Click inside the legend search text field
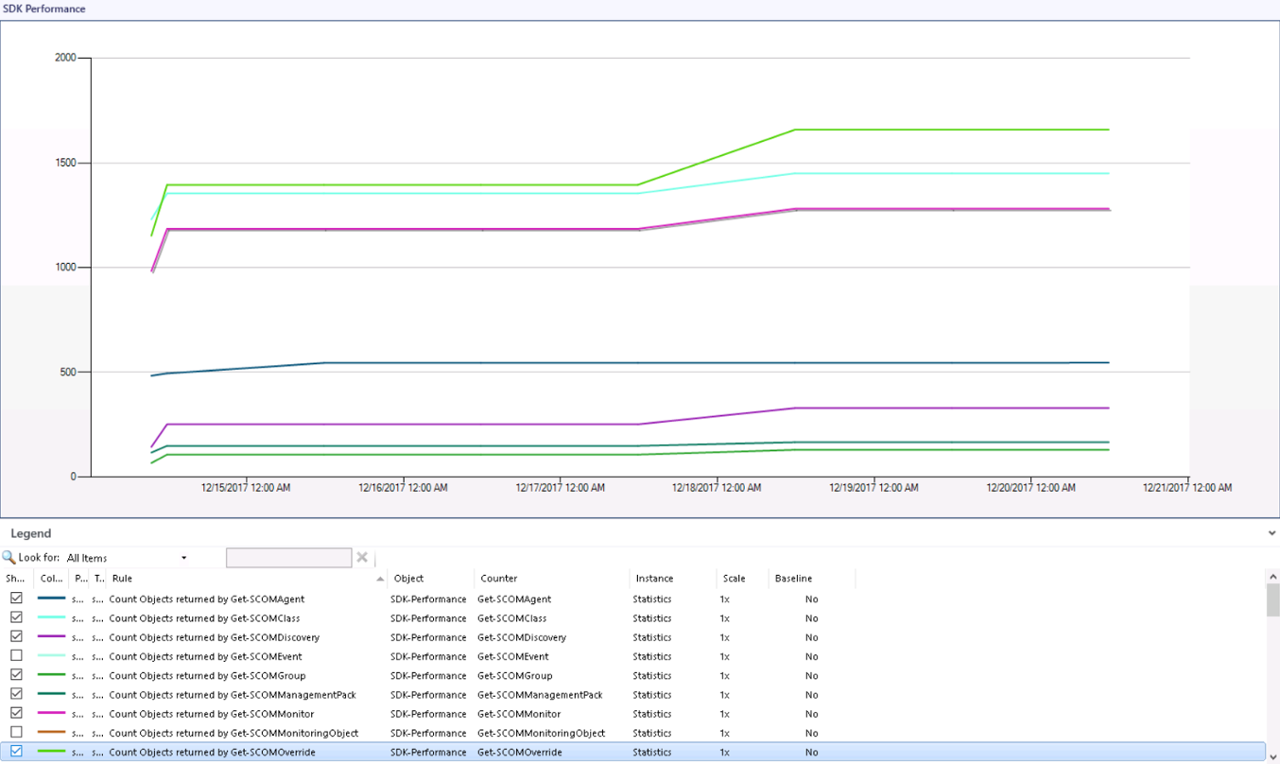1280x764 pixels. [288, 558]
